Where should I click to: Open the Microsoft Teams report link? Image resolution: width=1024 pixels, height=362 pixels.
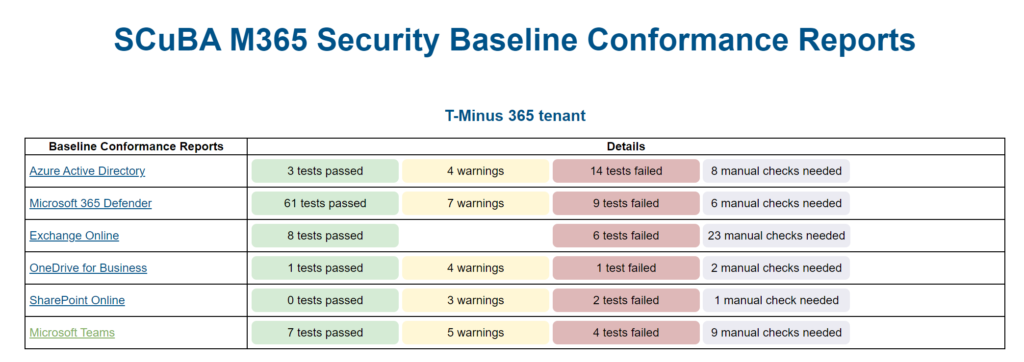(72, 333)
